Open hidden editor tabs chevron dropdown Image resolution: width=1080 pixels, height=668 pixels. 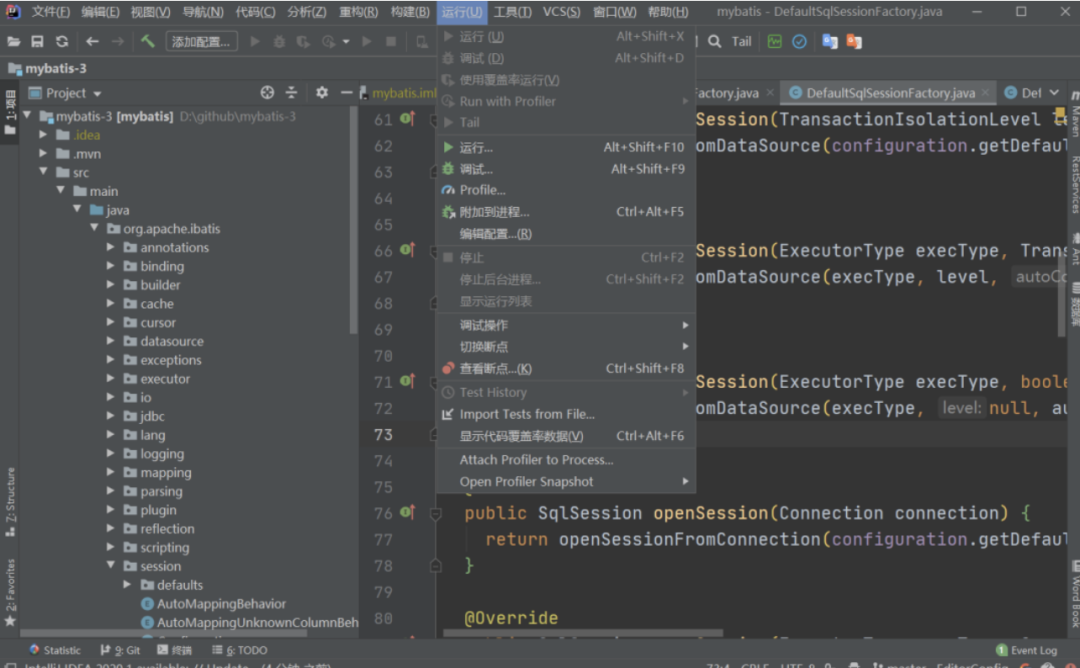1054,92
